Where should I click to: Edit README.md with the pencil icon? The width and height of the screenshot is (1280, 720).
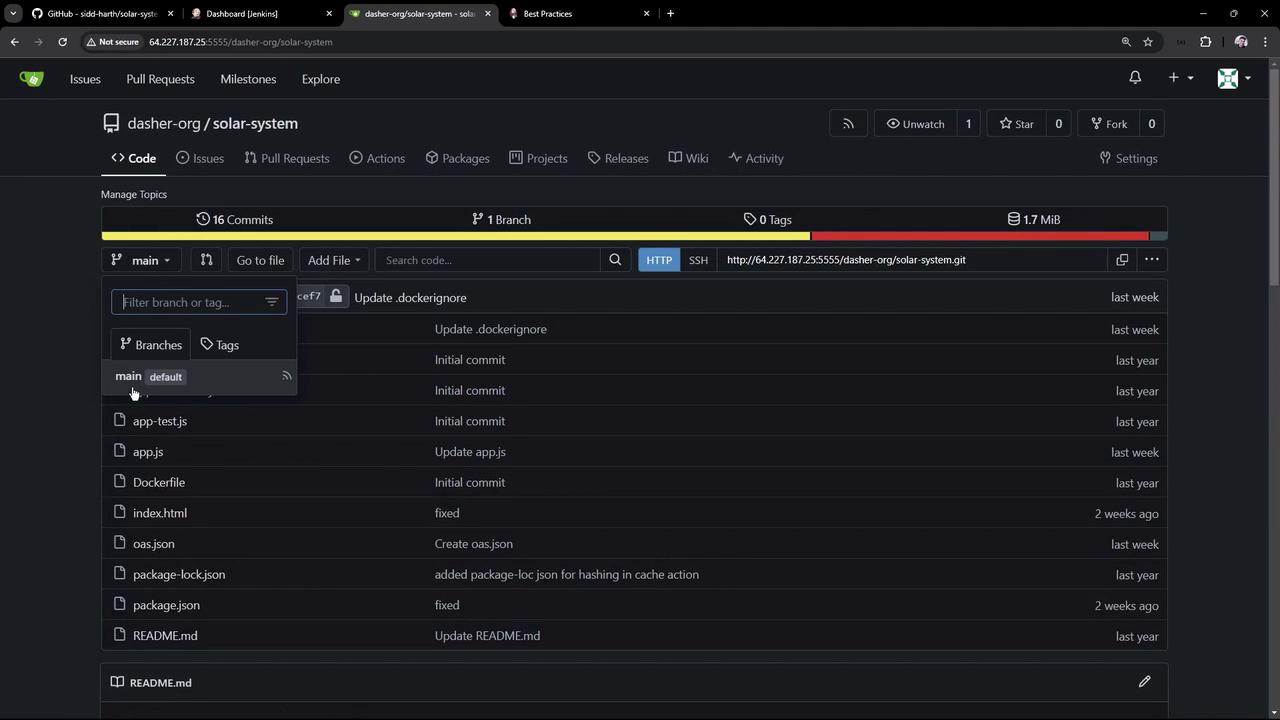pos(1145,682)
